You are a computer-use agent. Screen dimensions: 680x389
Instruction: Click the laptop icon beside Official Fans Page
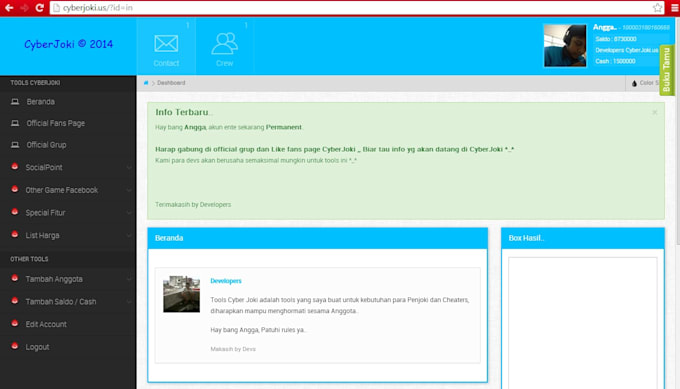[x=15, y=123]
